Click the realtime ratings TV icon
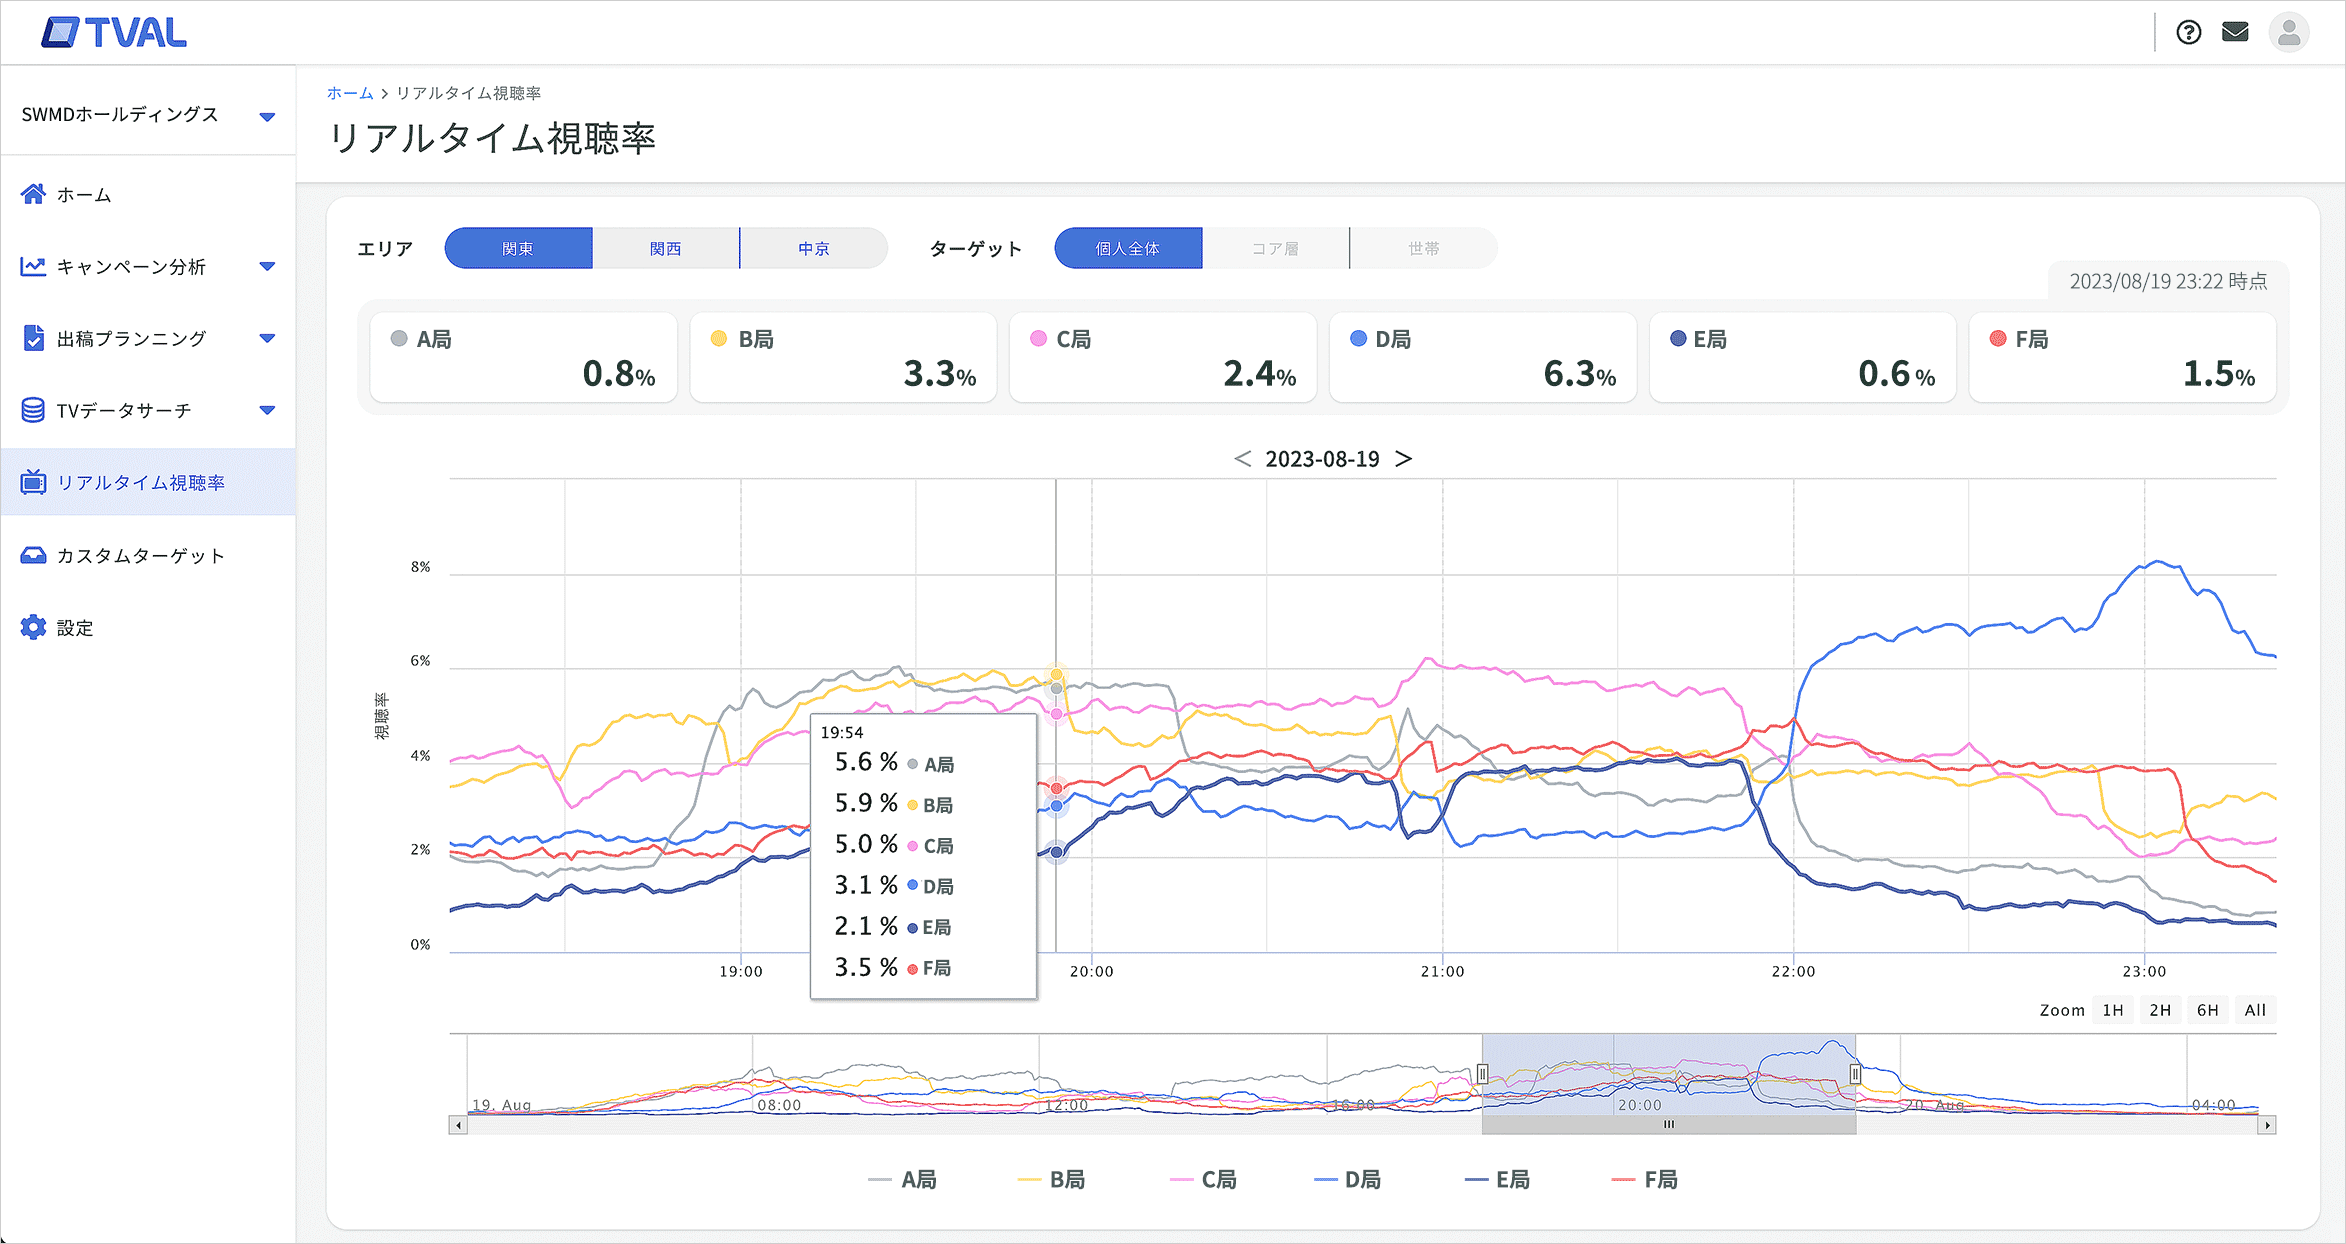Image resolution: width=2346 pixels, height=1244 pixels. [x=33, y=483]
